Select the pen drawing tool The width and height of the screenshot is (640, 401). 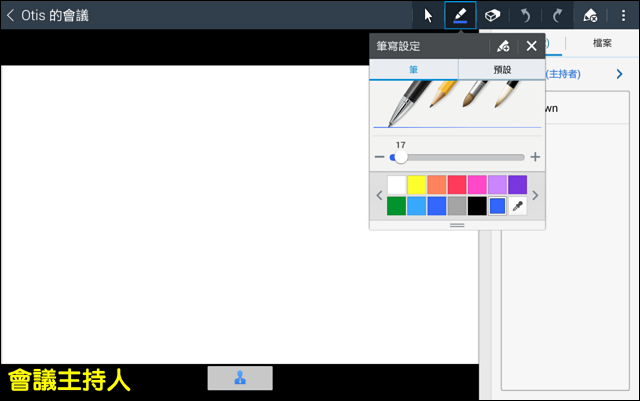point(460,16)
